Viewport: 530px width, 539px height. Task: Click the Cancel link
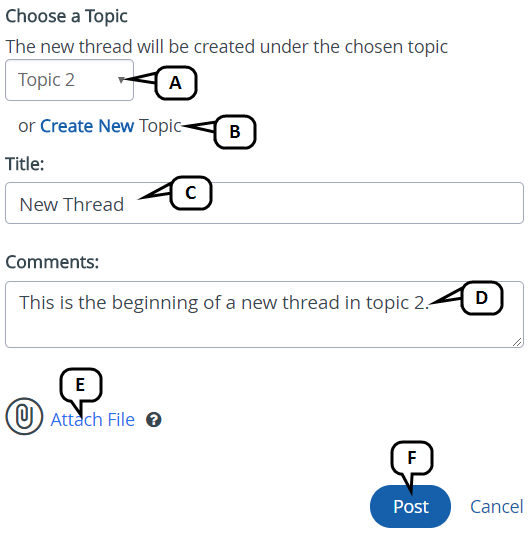(x=497, y=507)
